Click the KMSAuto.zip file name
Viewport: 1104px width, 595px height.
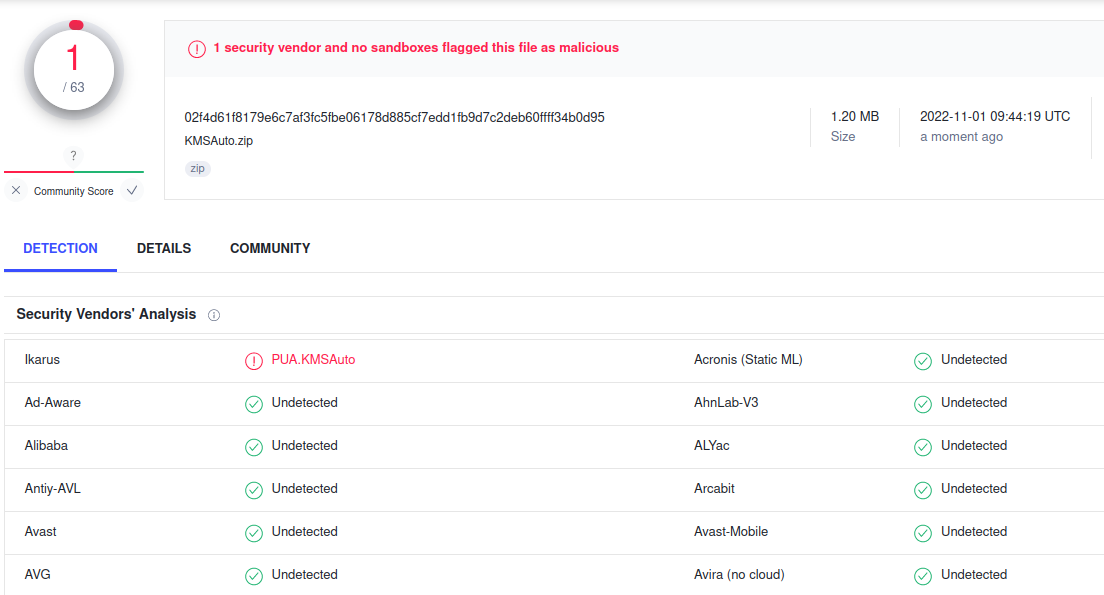(218, 140)
